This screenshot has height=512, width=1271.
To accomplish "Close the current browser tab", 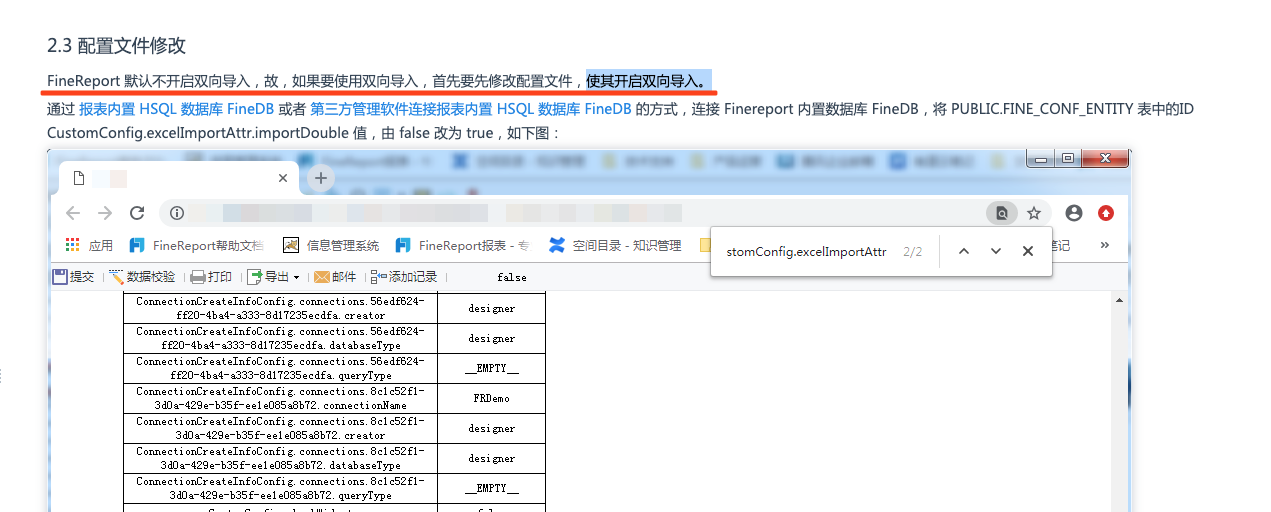I will pos(283,178).
